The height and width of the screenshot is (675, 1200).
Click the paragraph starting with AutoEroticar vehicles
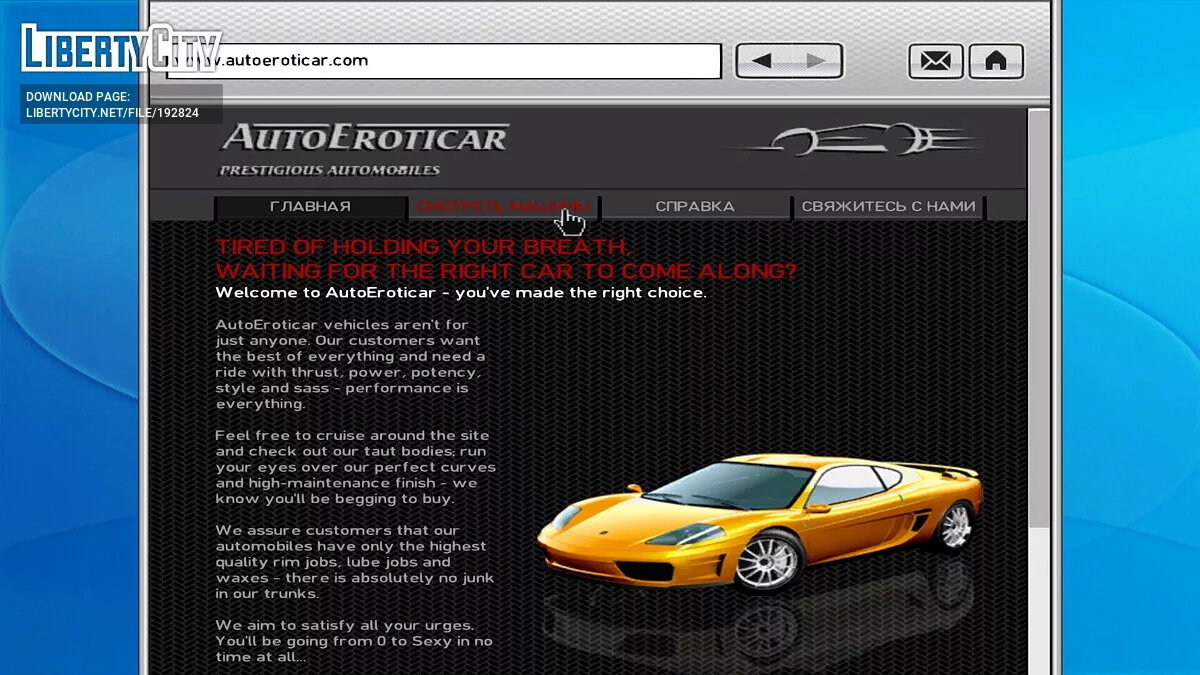pos(351,363)
